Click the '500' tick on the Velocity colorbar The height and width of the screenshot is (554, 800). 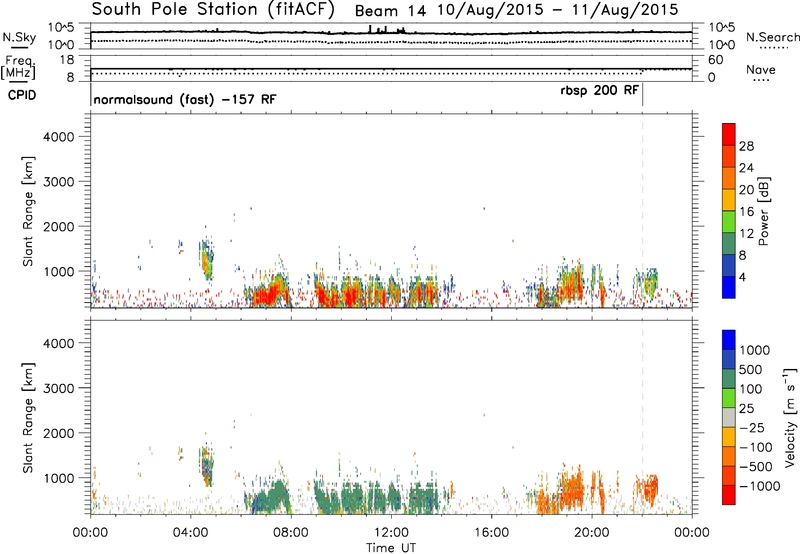[753, 369]
